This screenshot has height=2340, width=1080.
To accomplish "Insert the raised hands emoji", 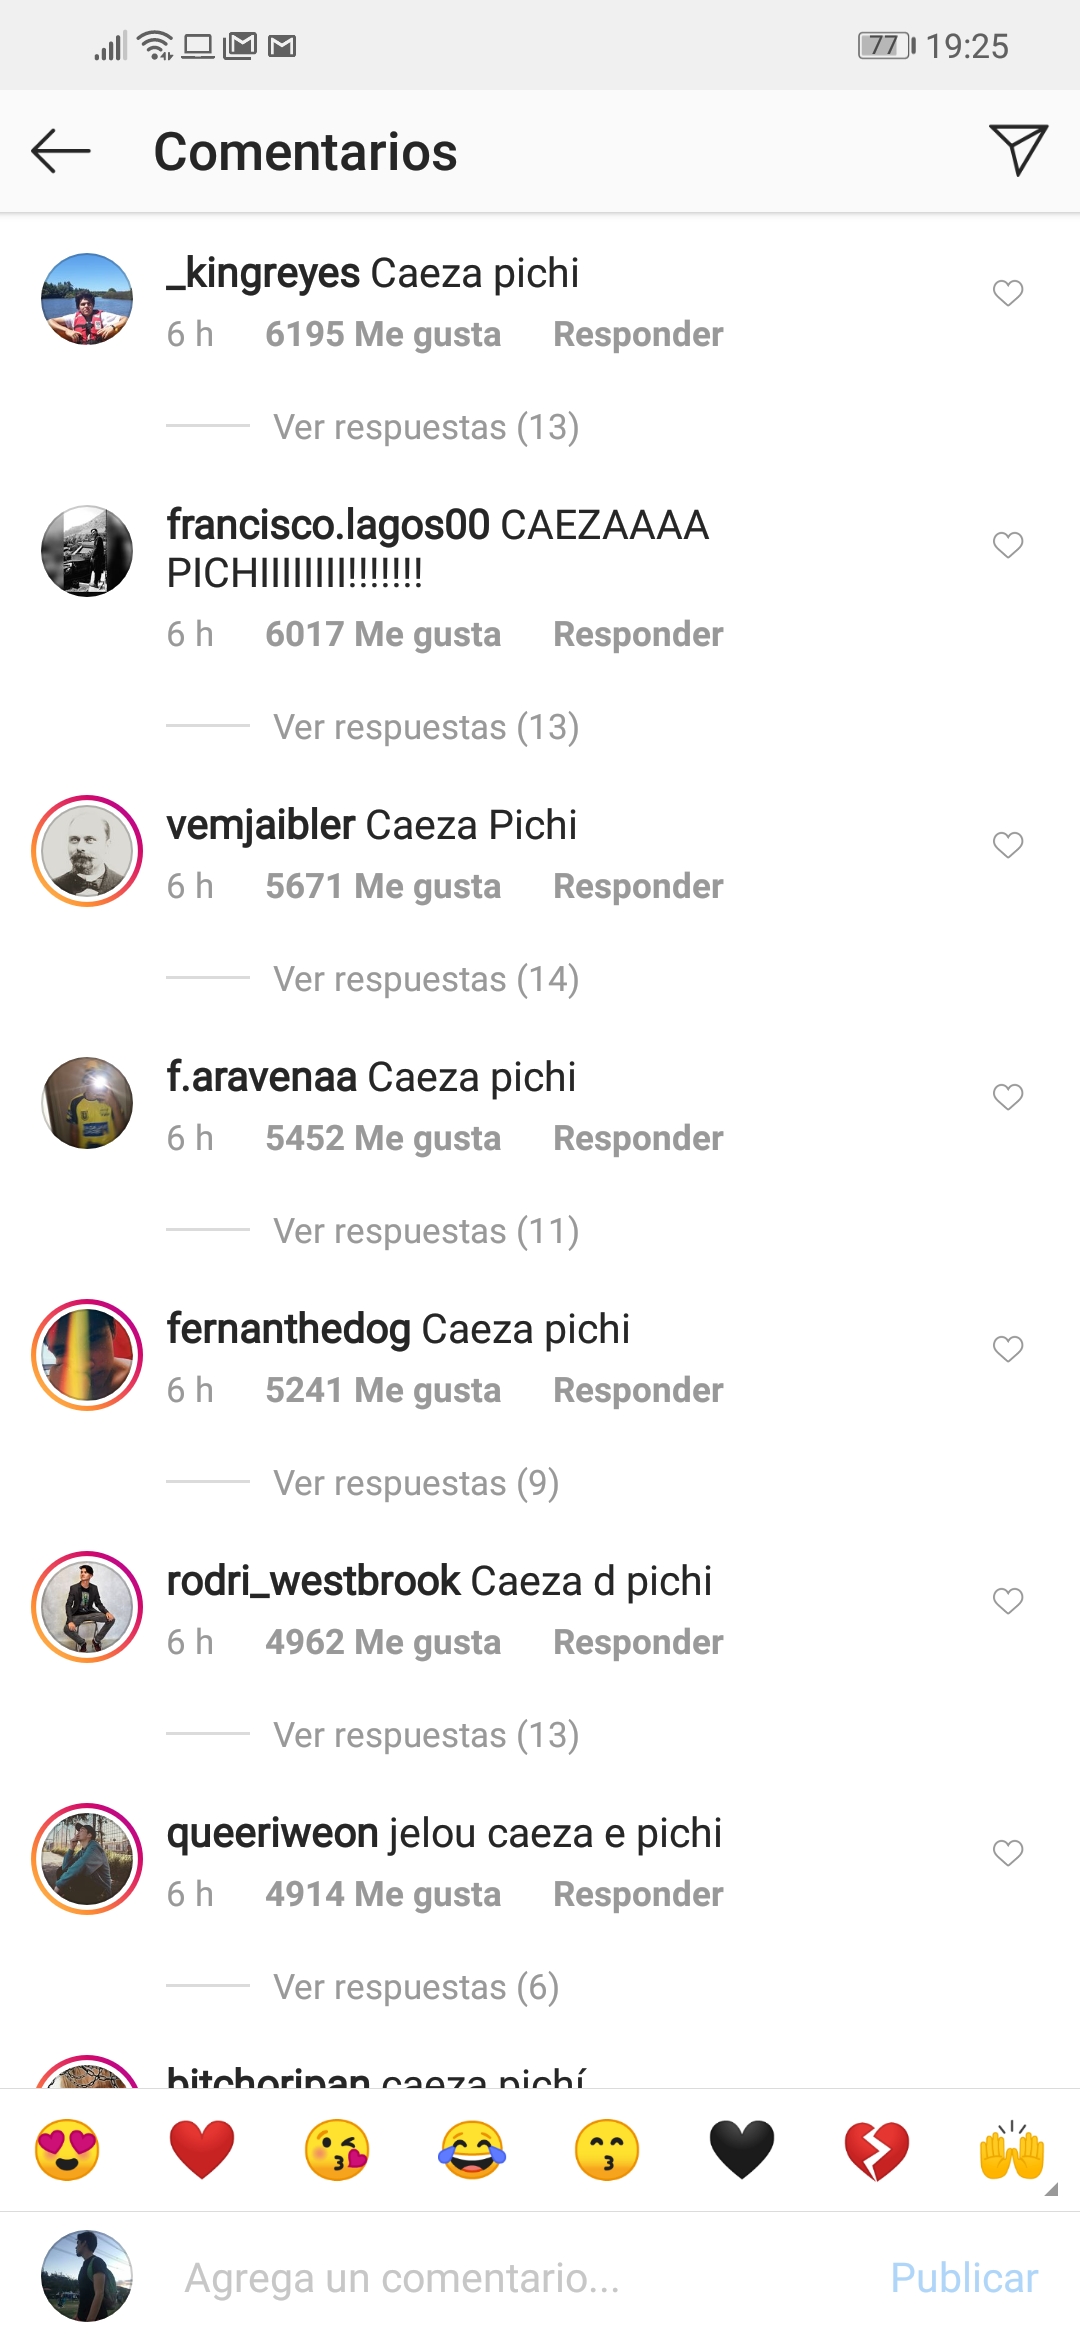I will tap(1012, 2149).
